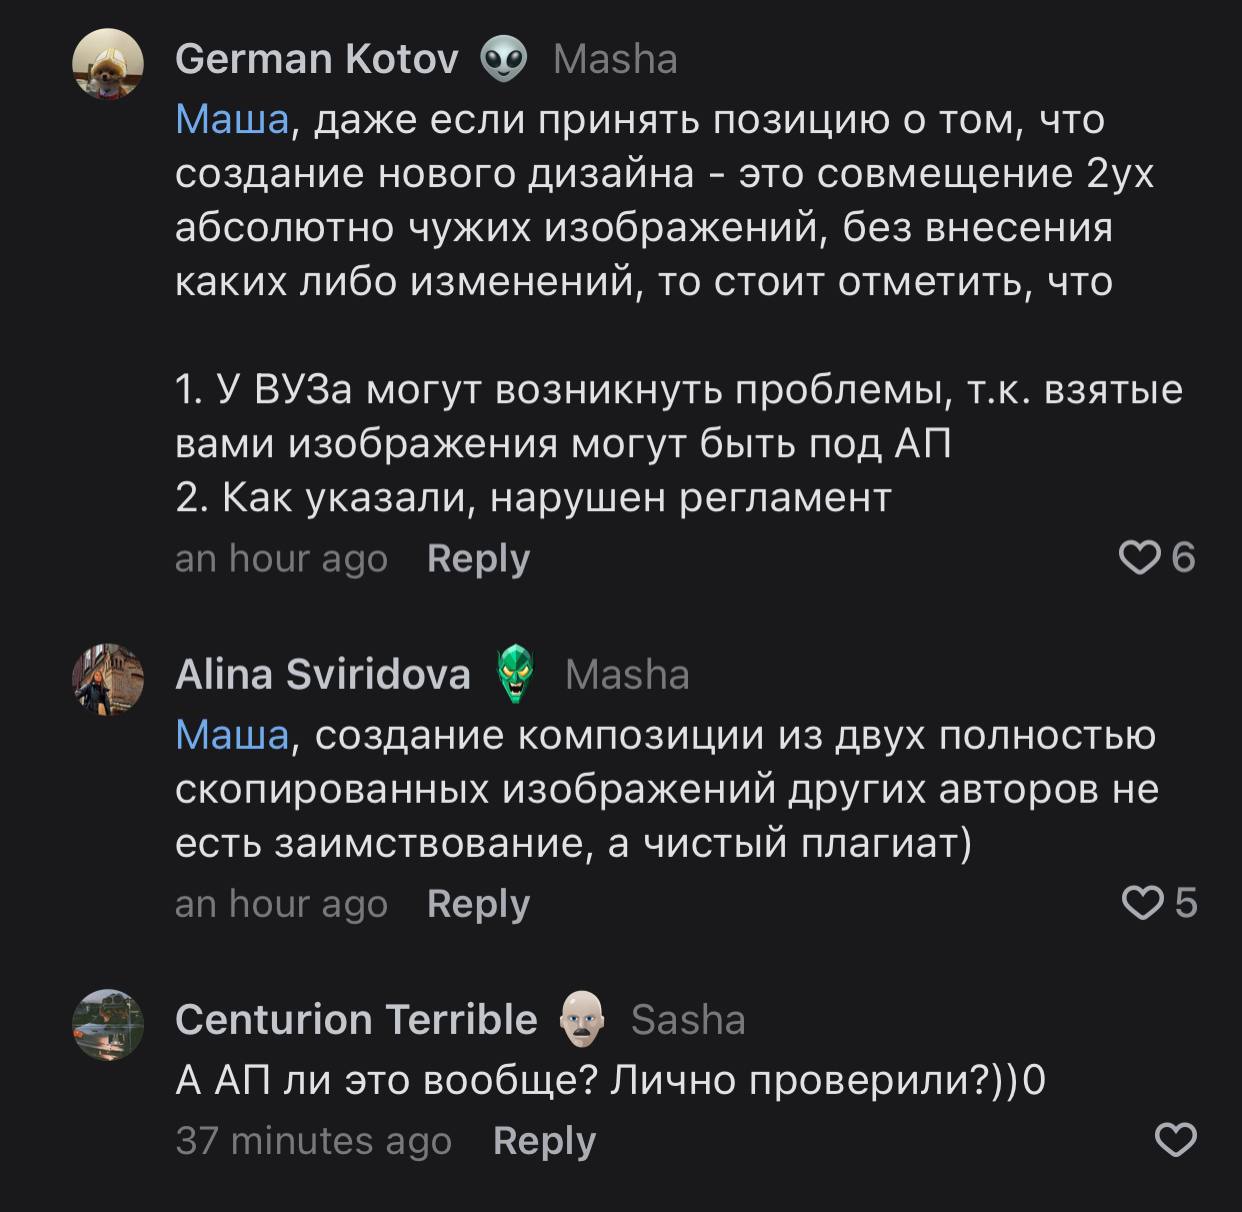Viewport: 1242px width, 1212px height.
Task: Open the Centurion Terrible username link
Action: pos(356,1020)
